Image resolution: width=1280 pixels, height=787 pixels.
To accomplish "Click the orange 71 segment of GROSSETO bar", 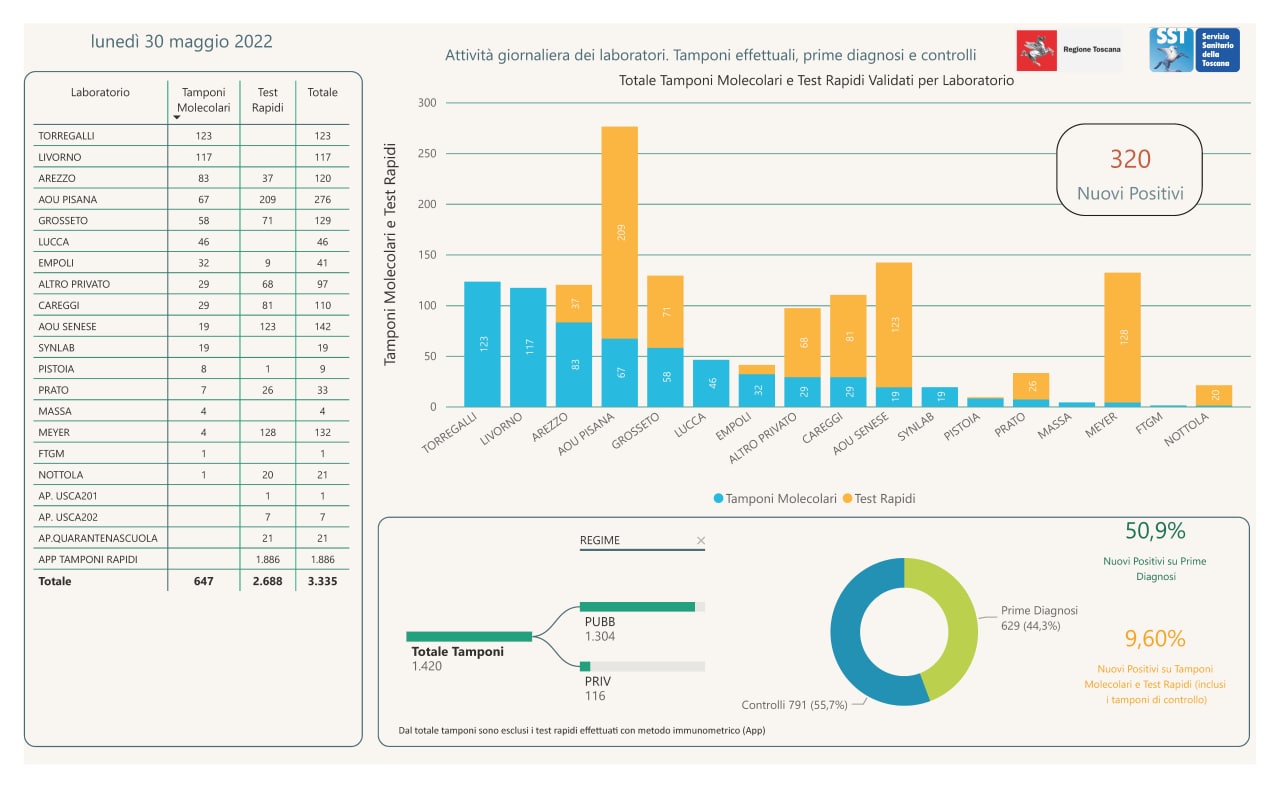I will click(665, 312).
